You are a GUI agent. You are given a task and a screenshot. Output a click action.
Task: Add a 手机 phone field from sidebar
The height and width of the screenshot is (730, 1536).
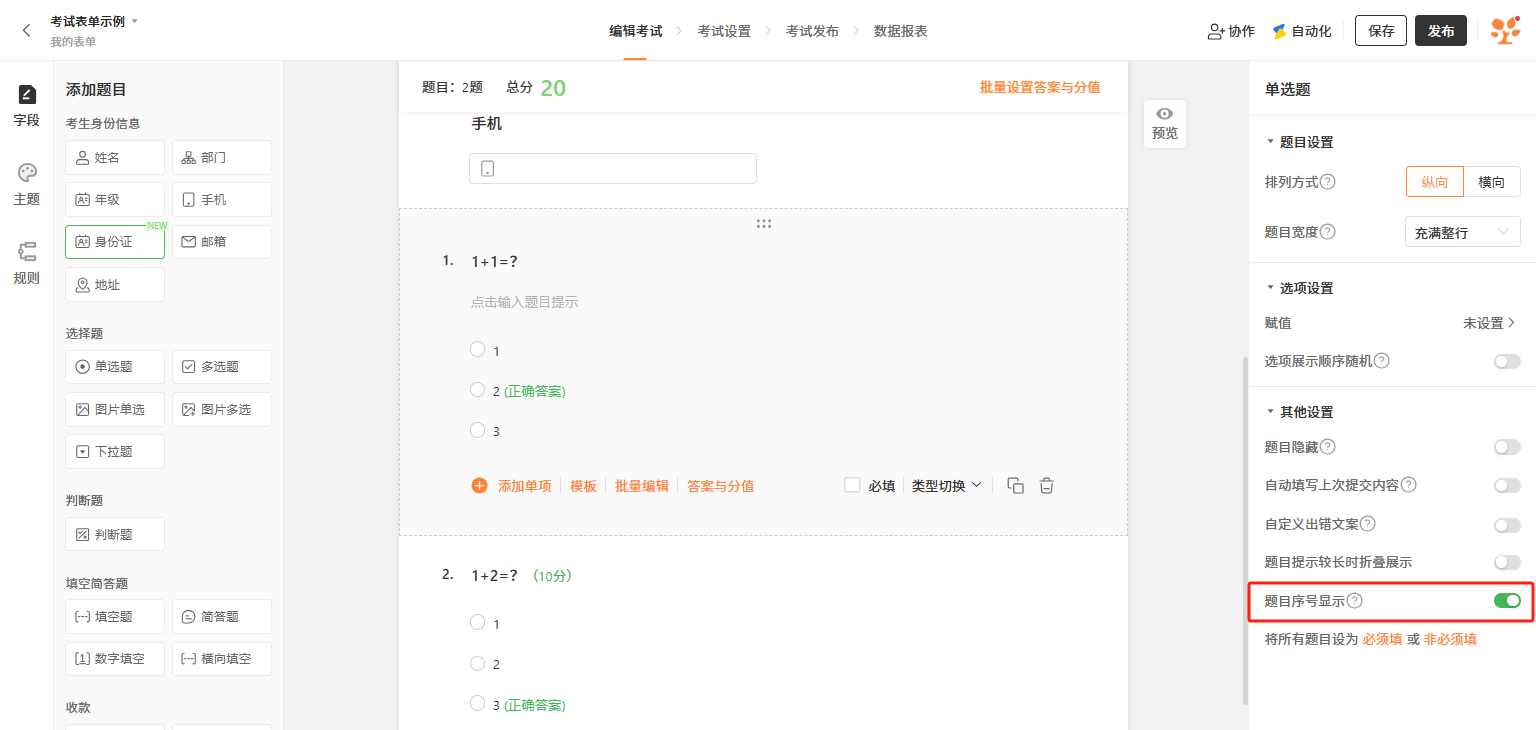(222, 200)
